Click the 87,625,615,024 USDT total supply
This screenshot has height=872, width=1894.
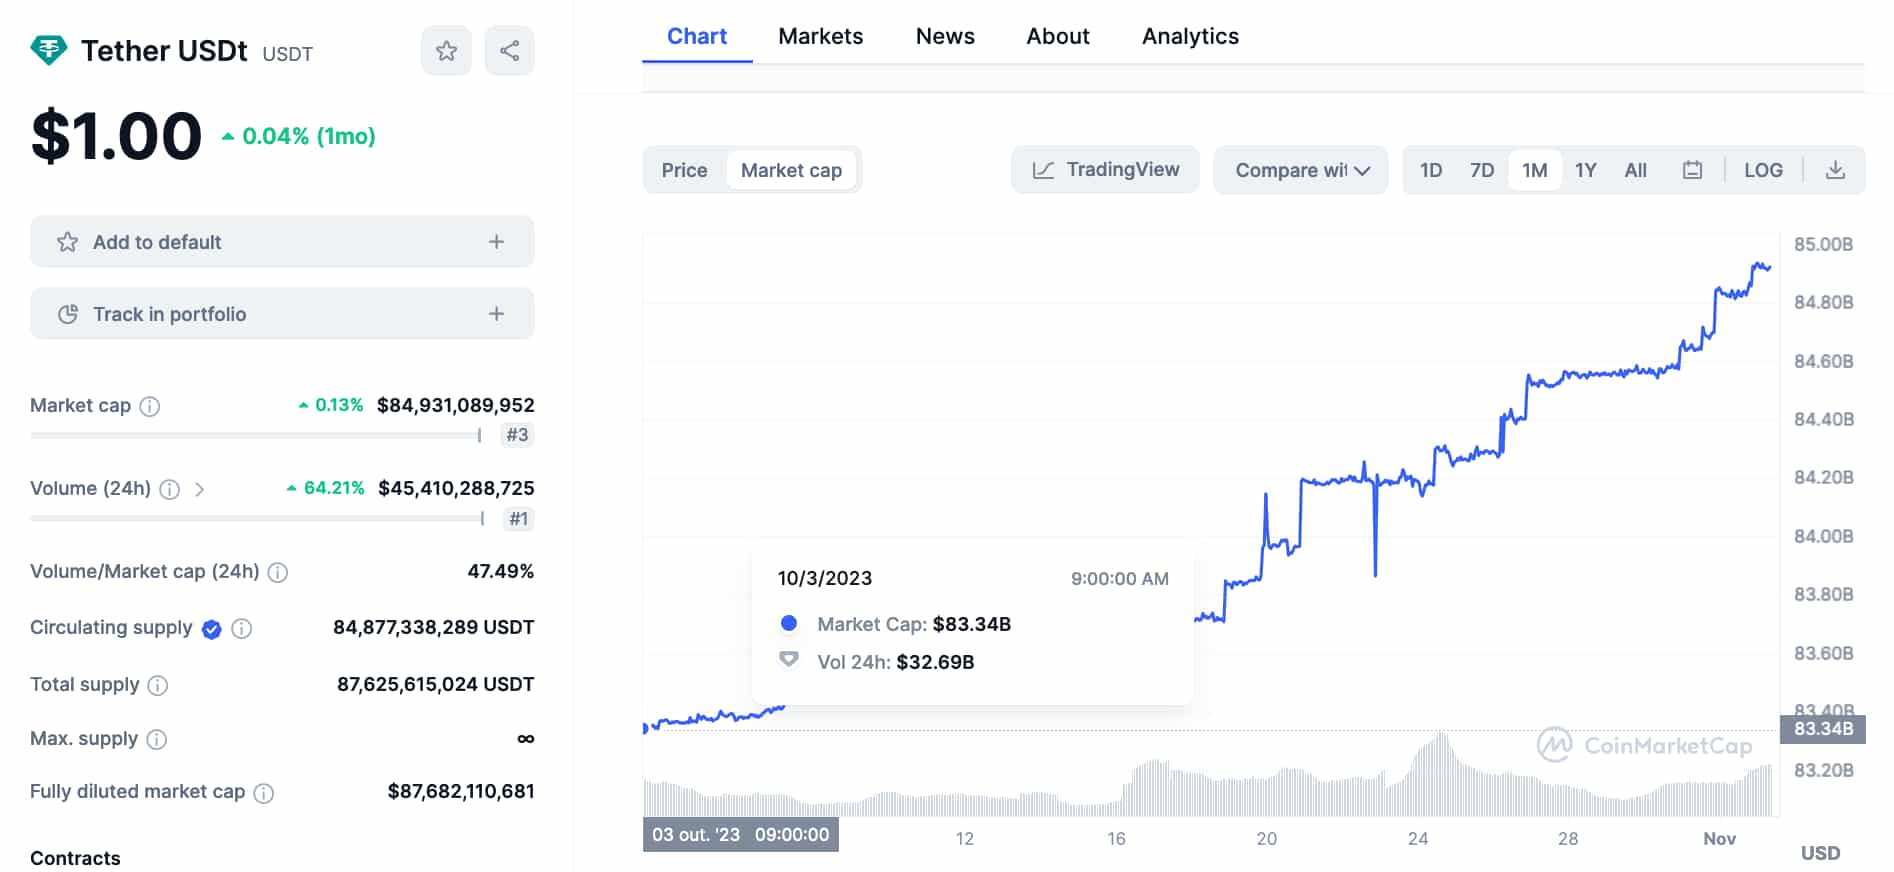pos(435,684)
